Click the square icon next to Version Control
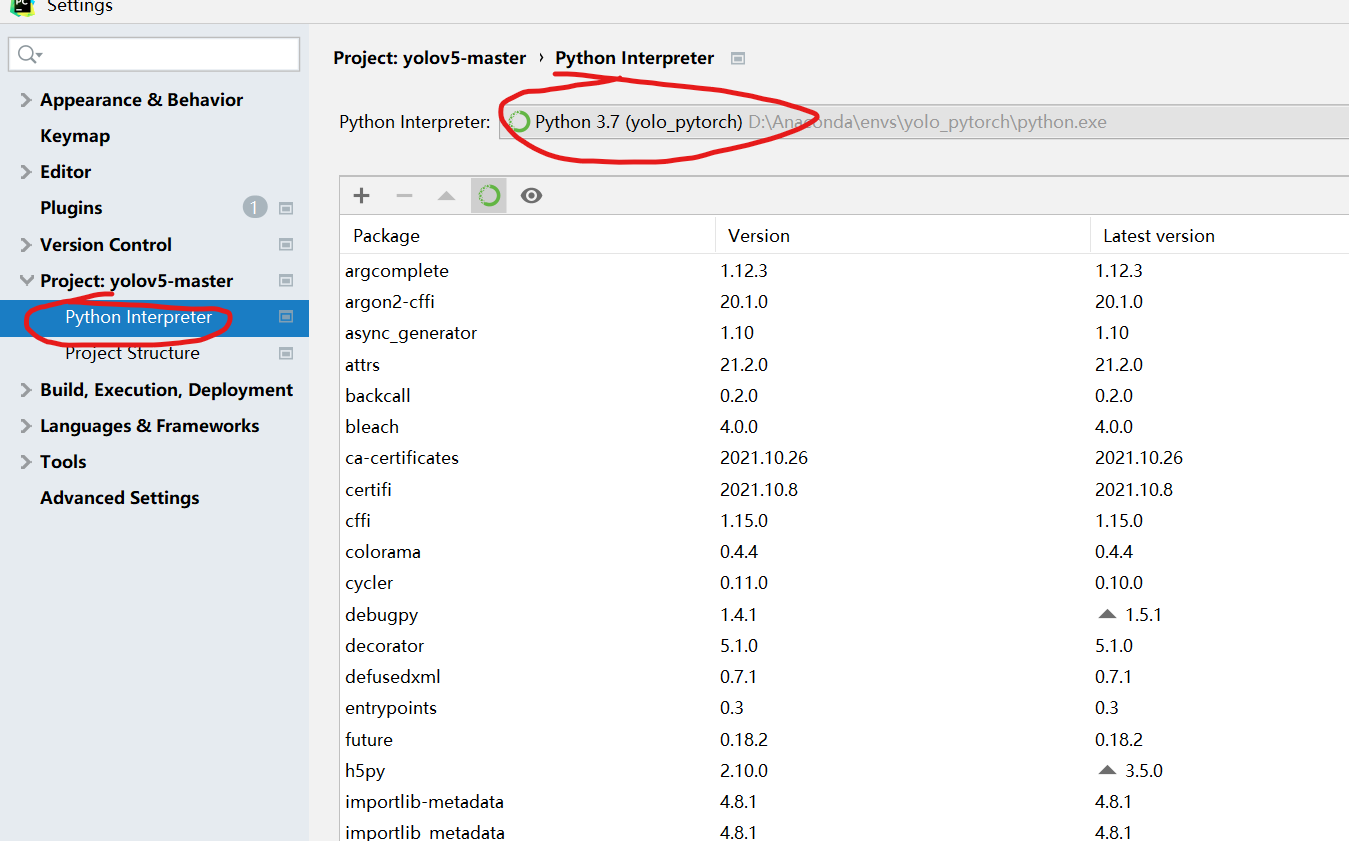1349x841 pixels. pyautogui.click(x=286, y=244)
